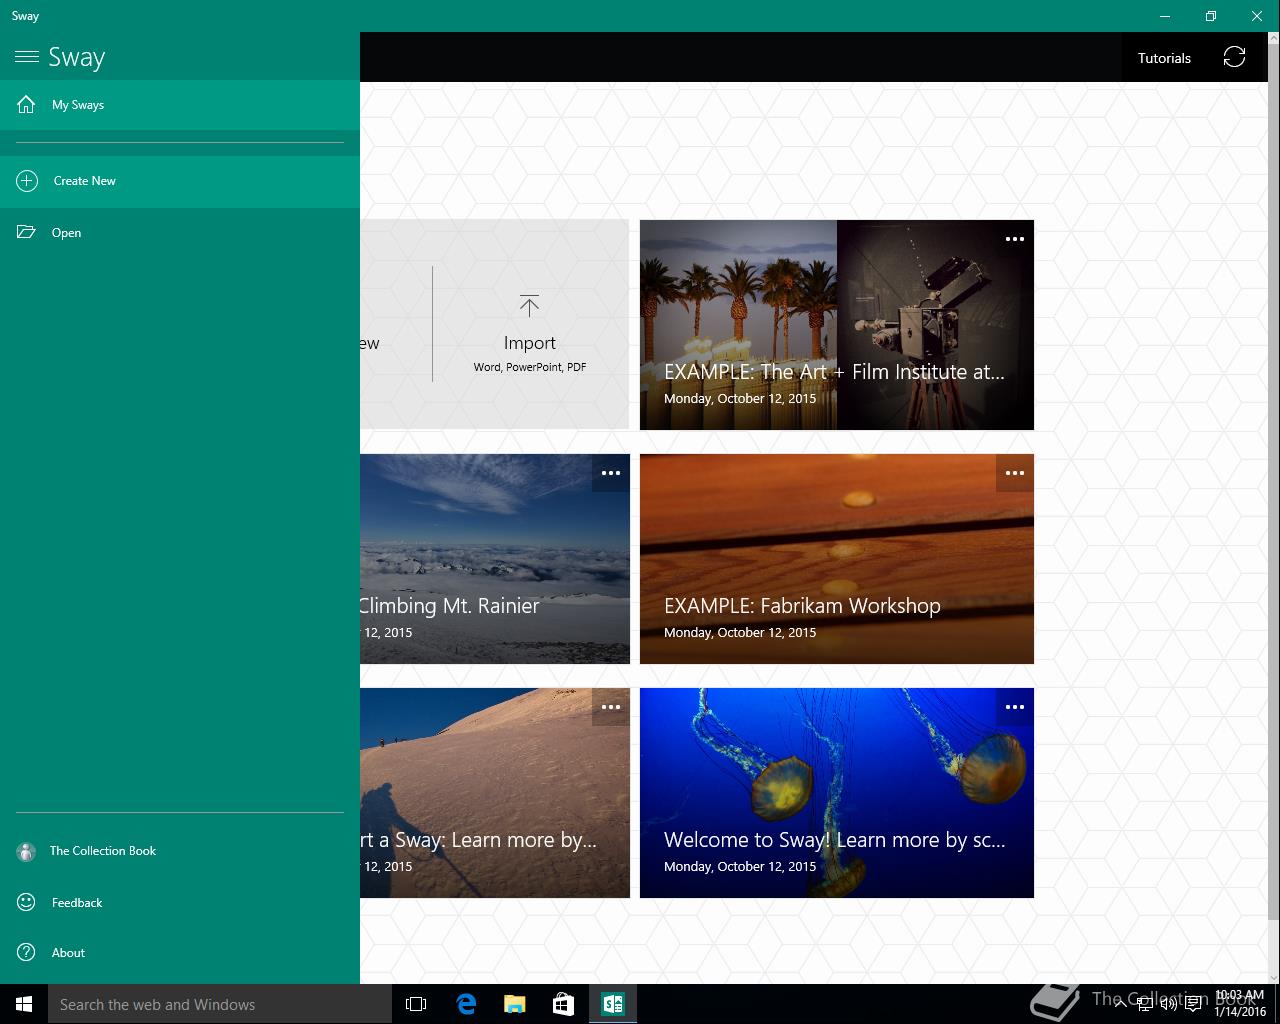
Task: Open Task View in taskbar
Action: tap(416, 1004)
